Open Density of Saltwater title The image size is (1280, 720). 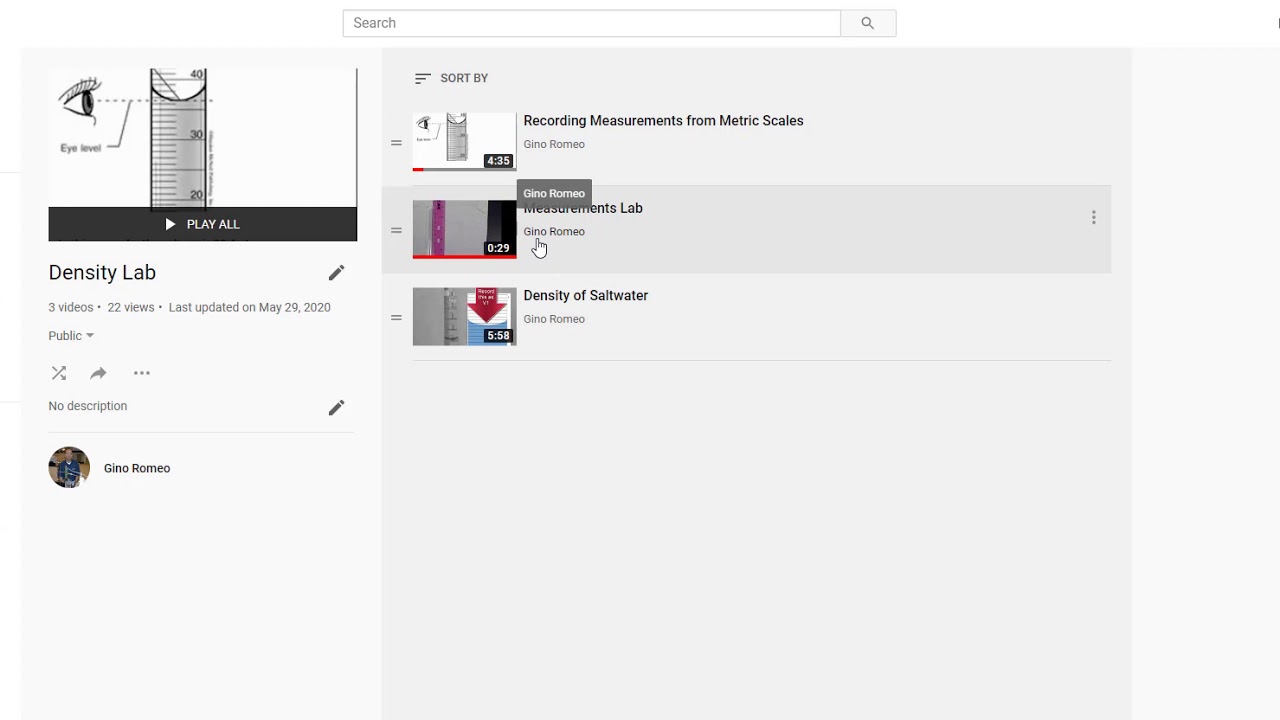tap(586, 296)
